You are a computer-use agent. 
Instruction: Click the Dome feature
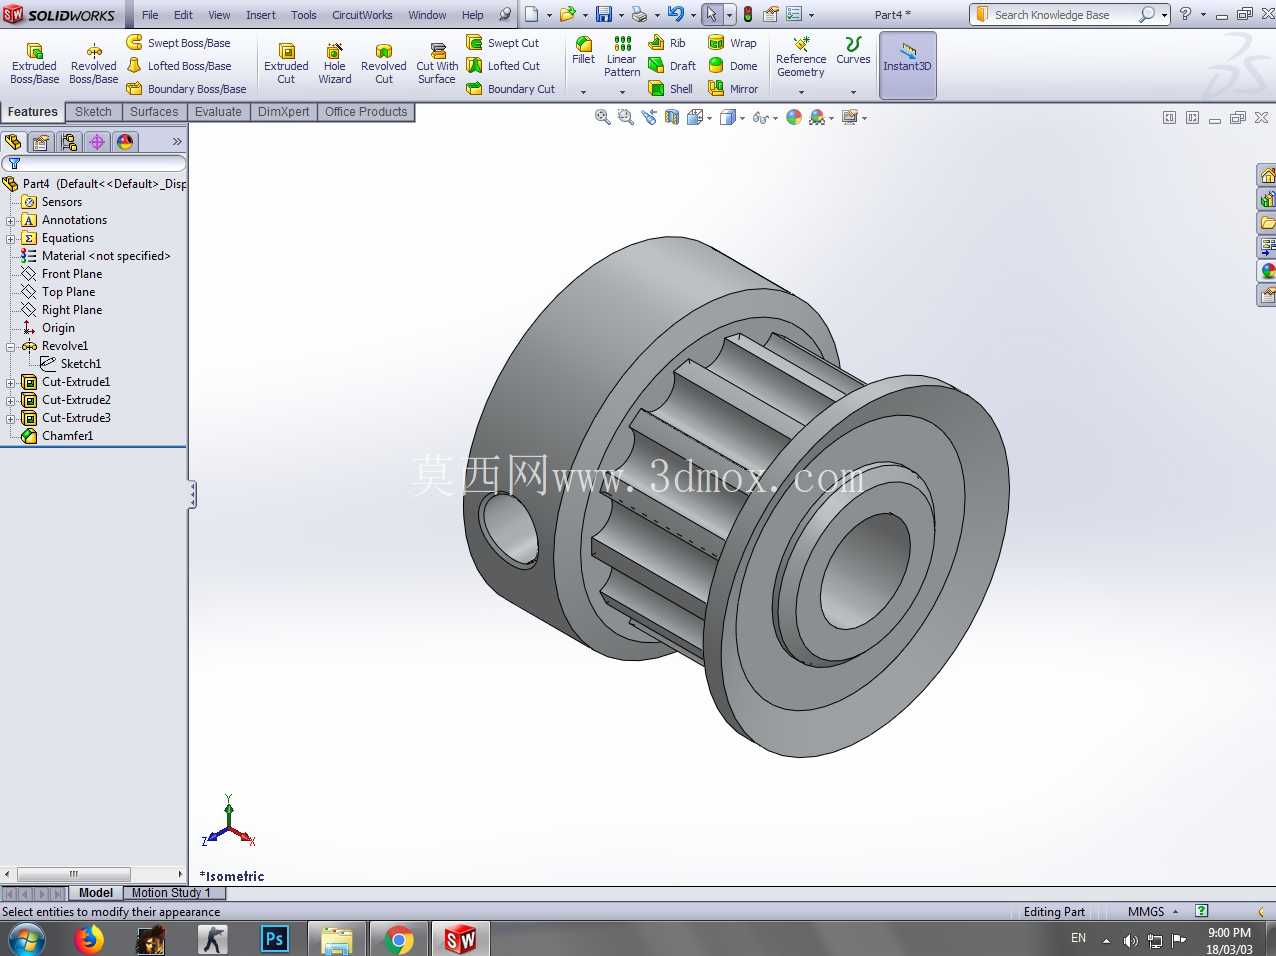click(733, 66)
